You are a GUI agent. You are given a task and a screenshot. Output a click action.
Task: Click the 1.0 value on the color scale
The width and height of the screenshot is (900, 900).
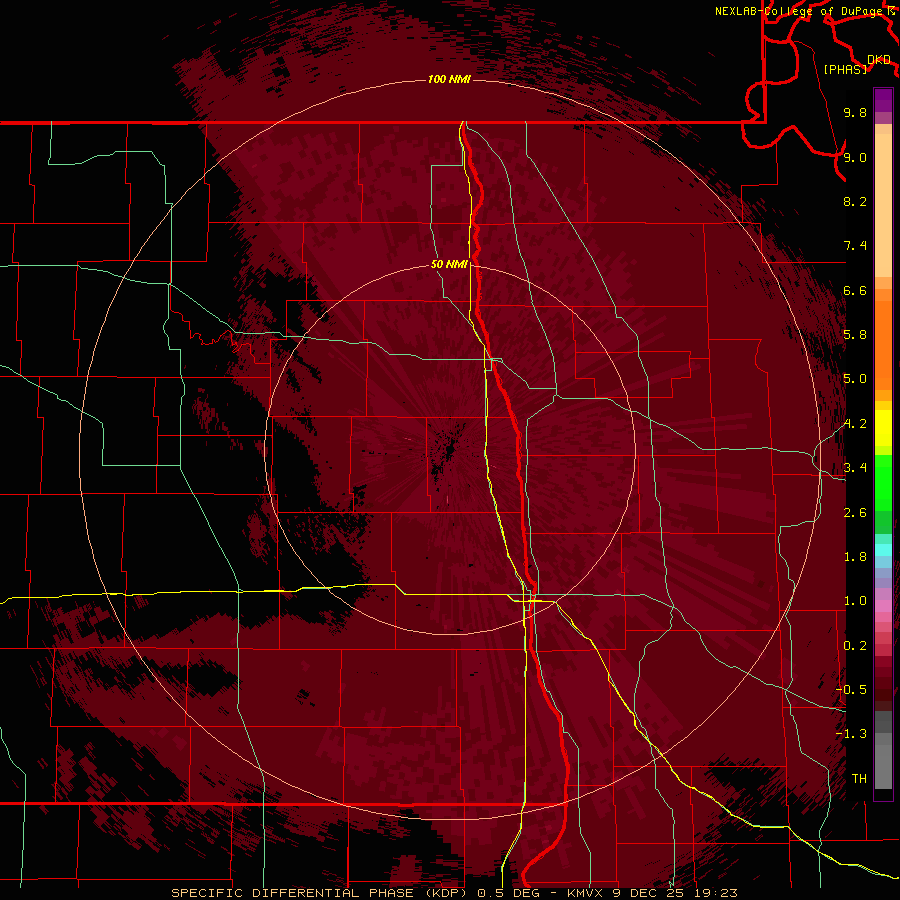(855, 601)
